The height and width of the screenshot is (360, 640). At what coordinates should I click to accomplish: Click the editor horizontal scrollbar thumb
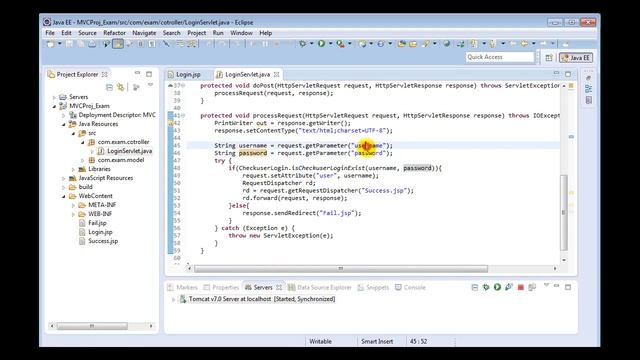[x=340, y=269]
